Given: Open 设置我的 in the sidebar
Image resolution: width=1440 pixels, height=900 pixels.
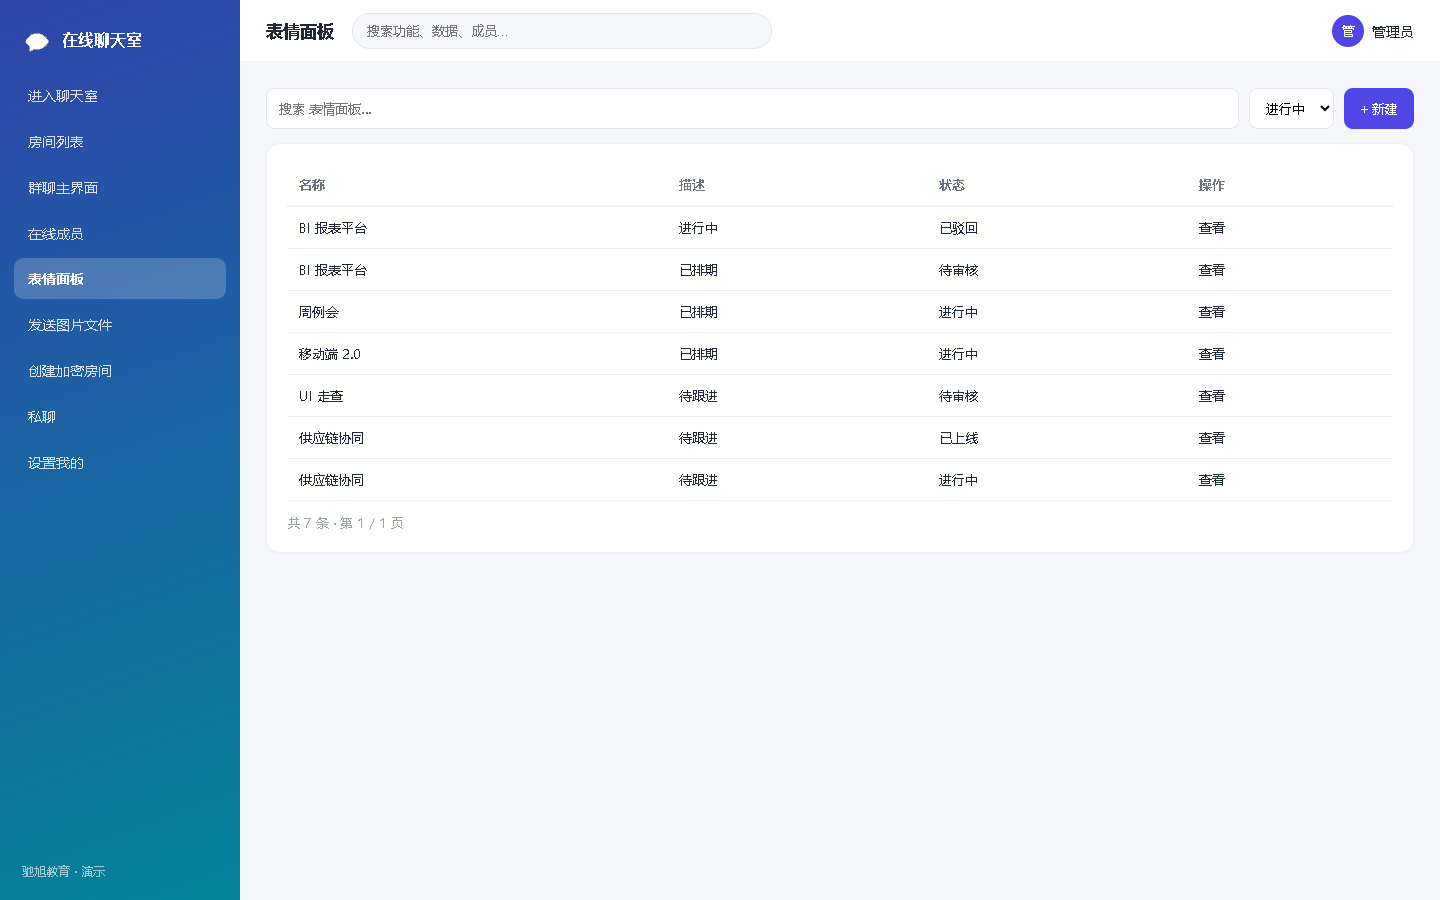Looking at the screenshot, I should 120,463.
